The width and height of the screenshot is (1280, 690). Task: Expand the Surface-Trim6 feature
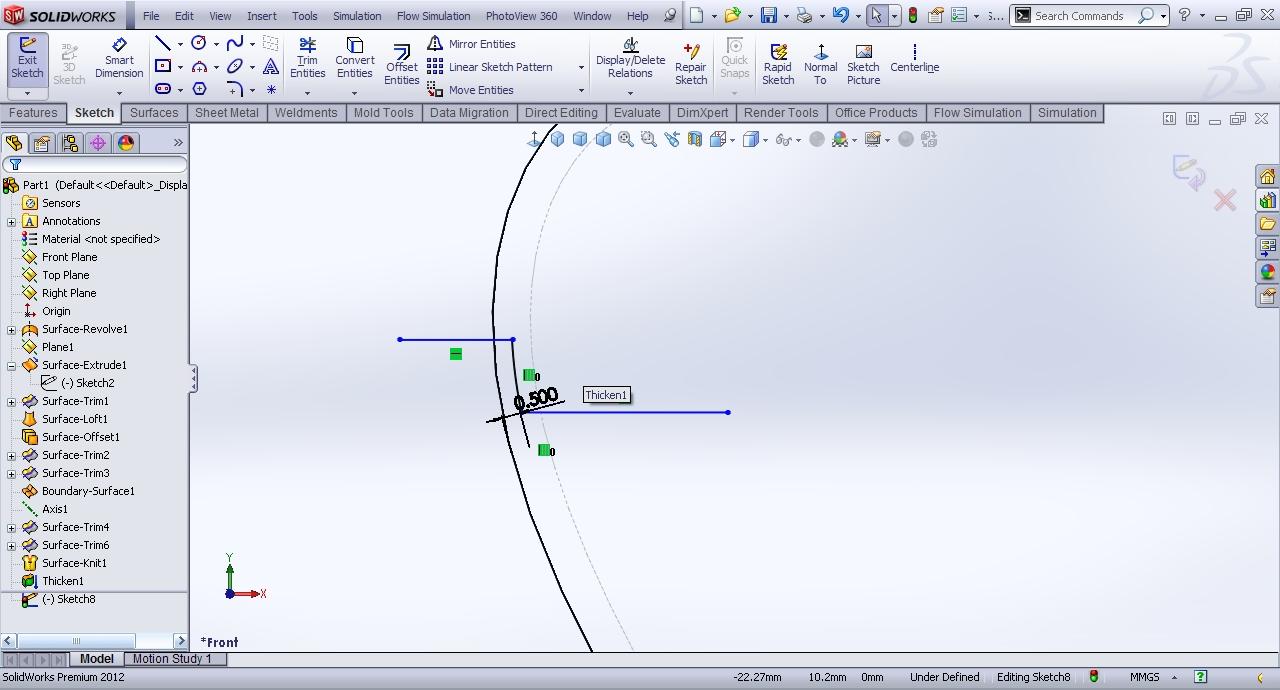[12, 546]
